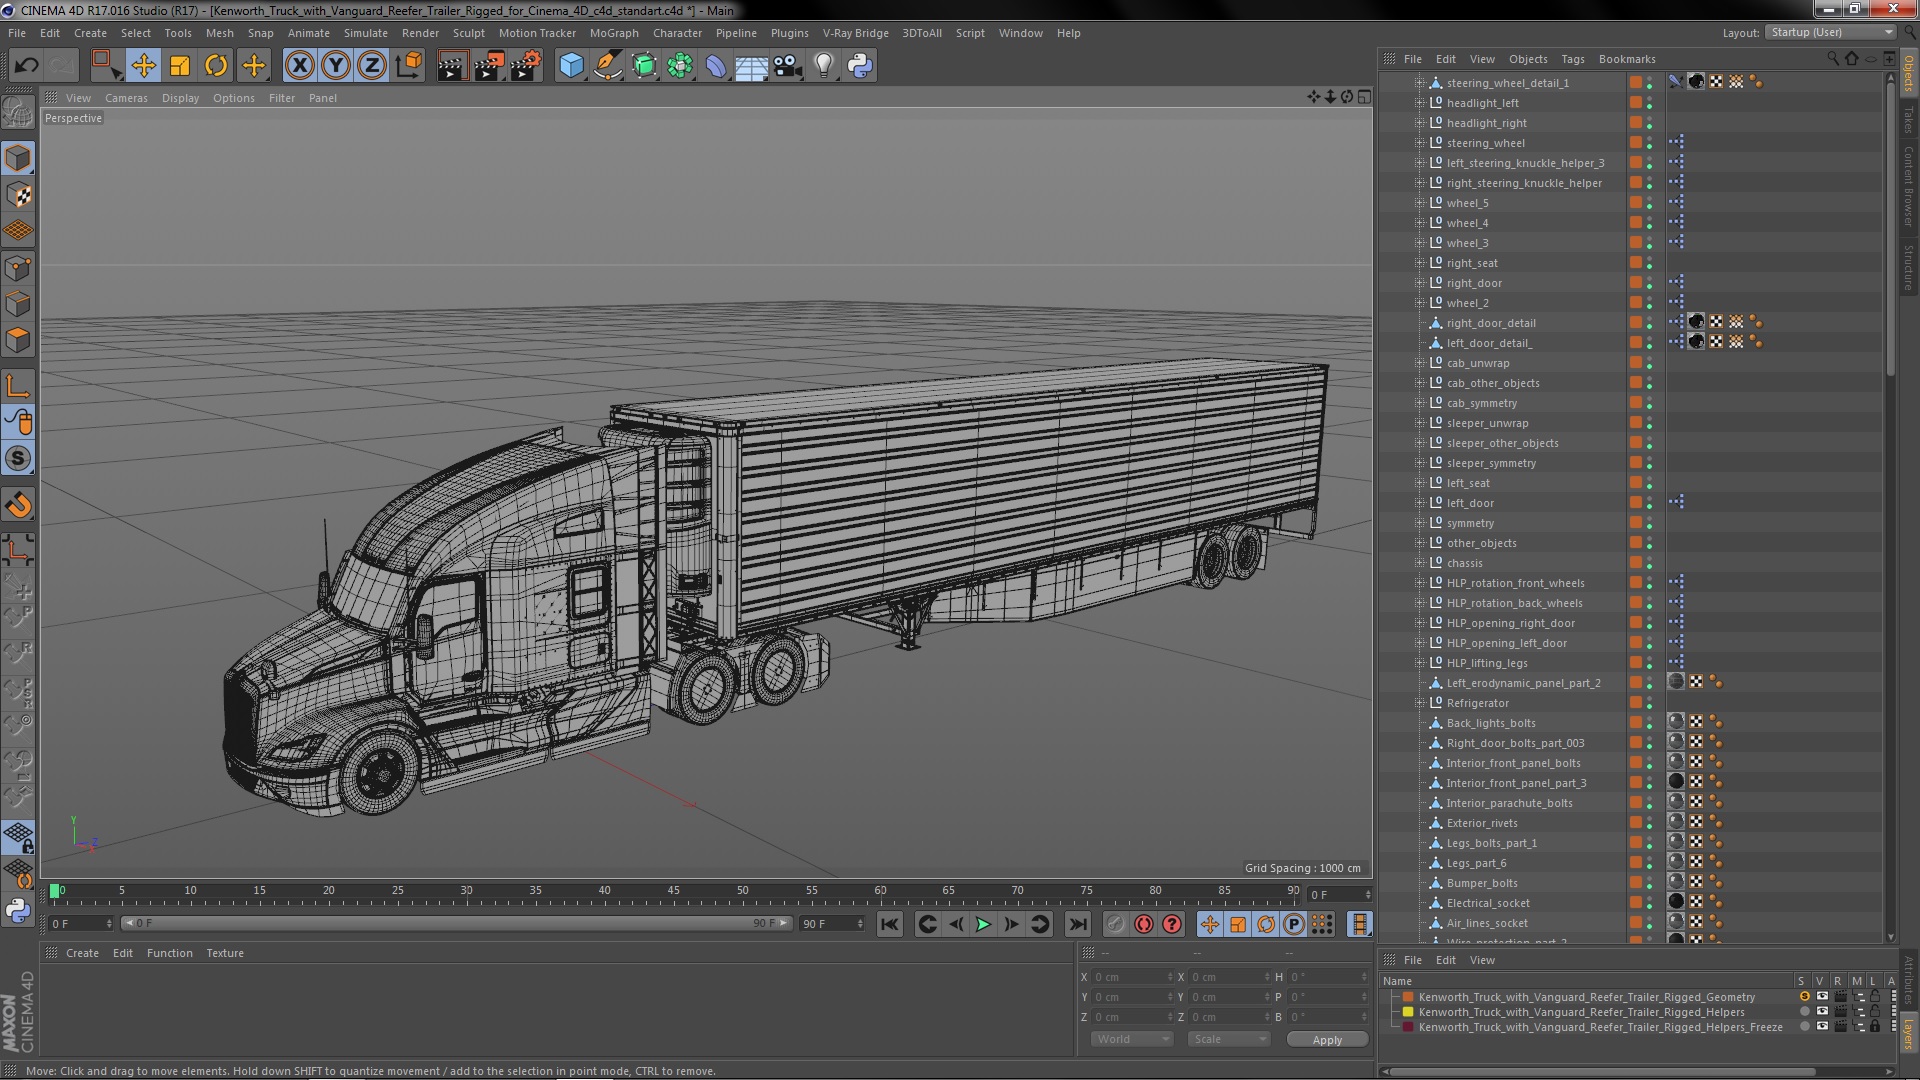
Task: Switch to Texture mode icon
Action: (18, 194)
